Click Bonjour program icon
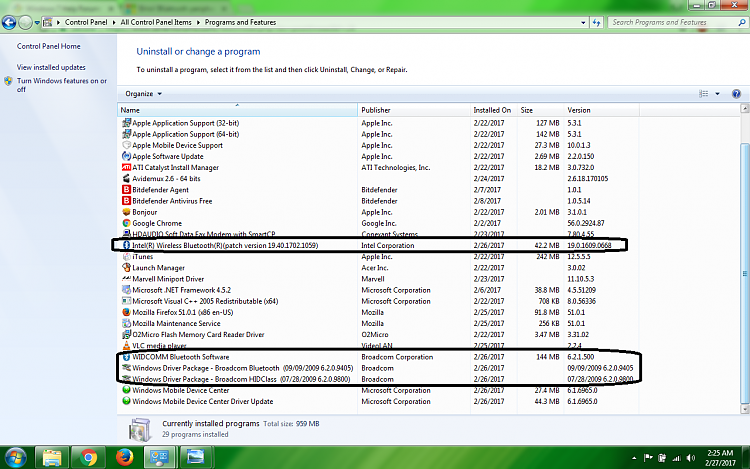750x469 pixels. [126, 212]
